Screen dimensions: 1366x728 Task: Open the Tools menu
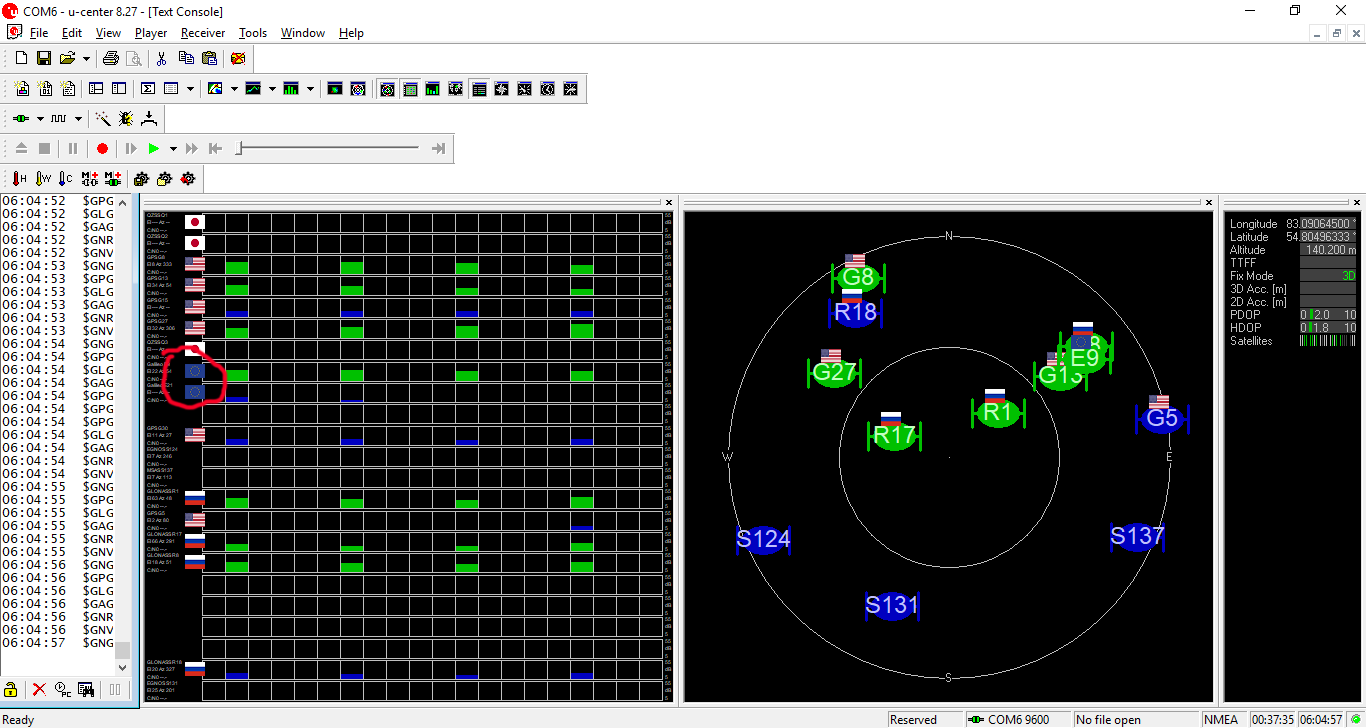point(253,33)
